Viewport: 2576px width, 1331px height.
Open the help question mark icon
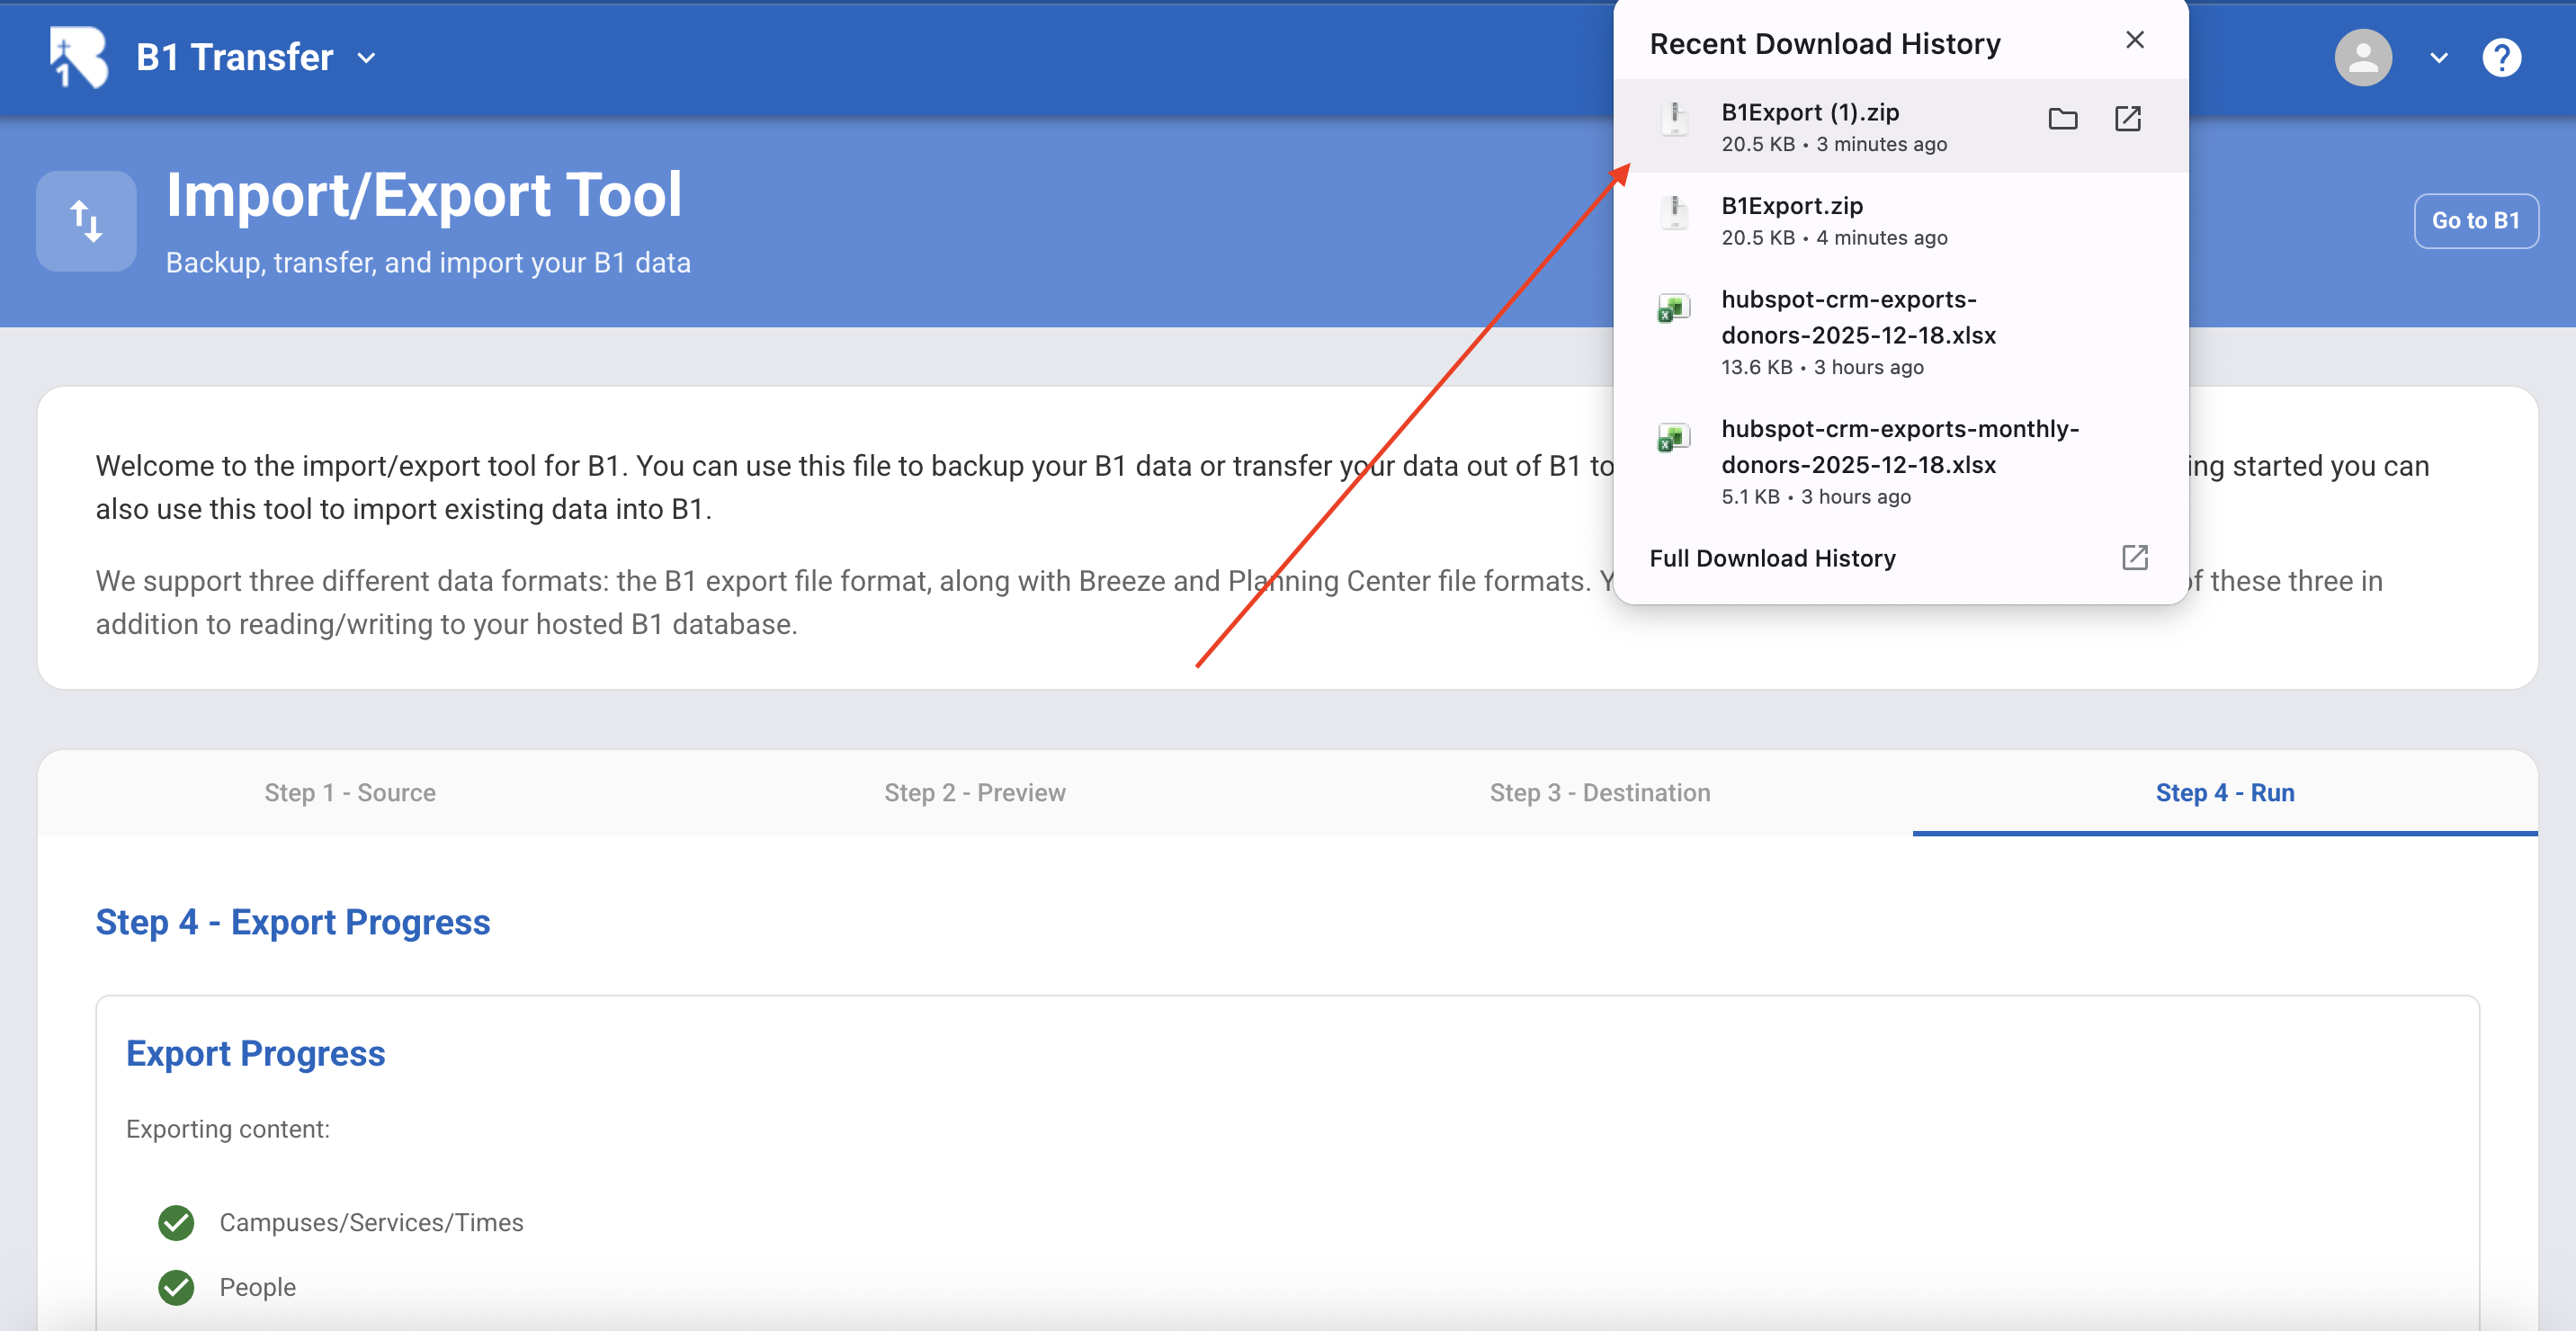[x=2500, y=58]
